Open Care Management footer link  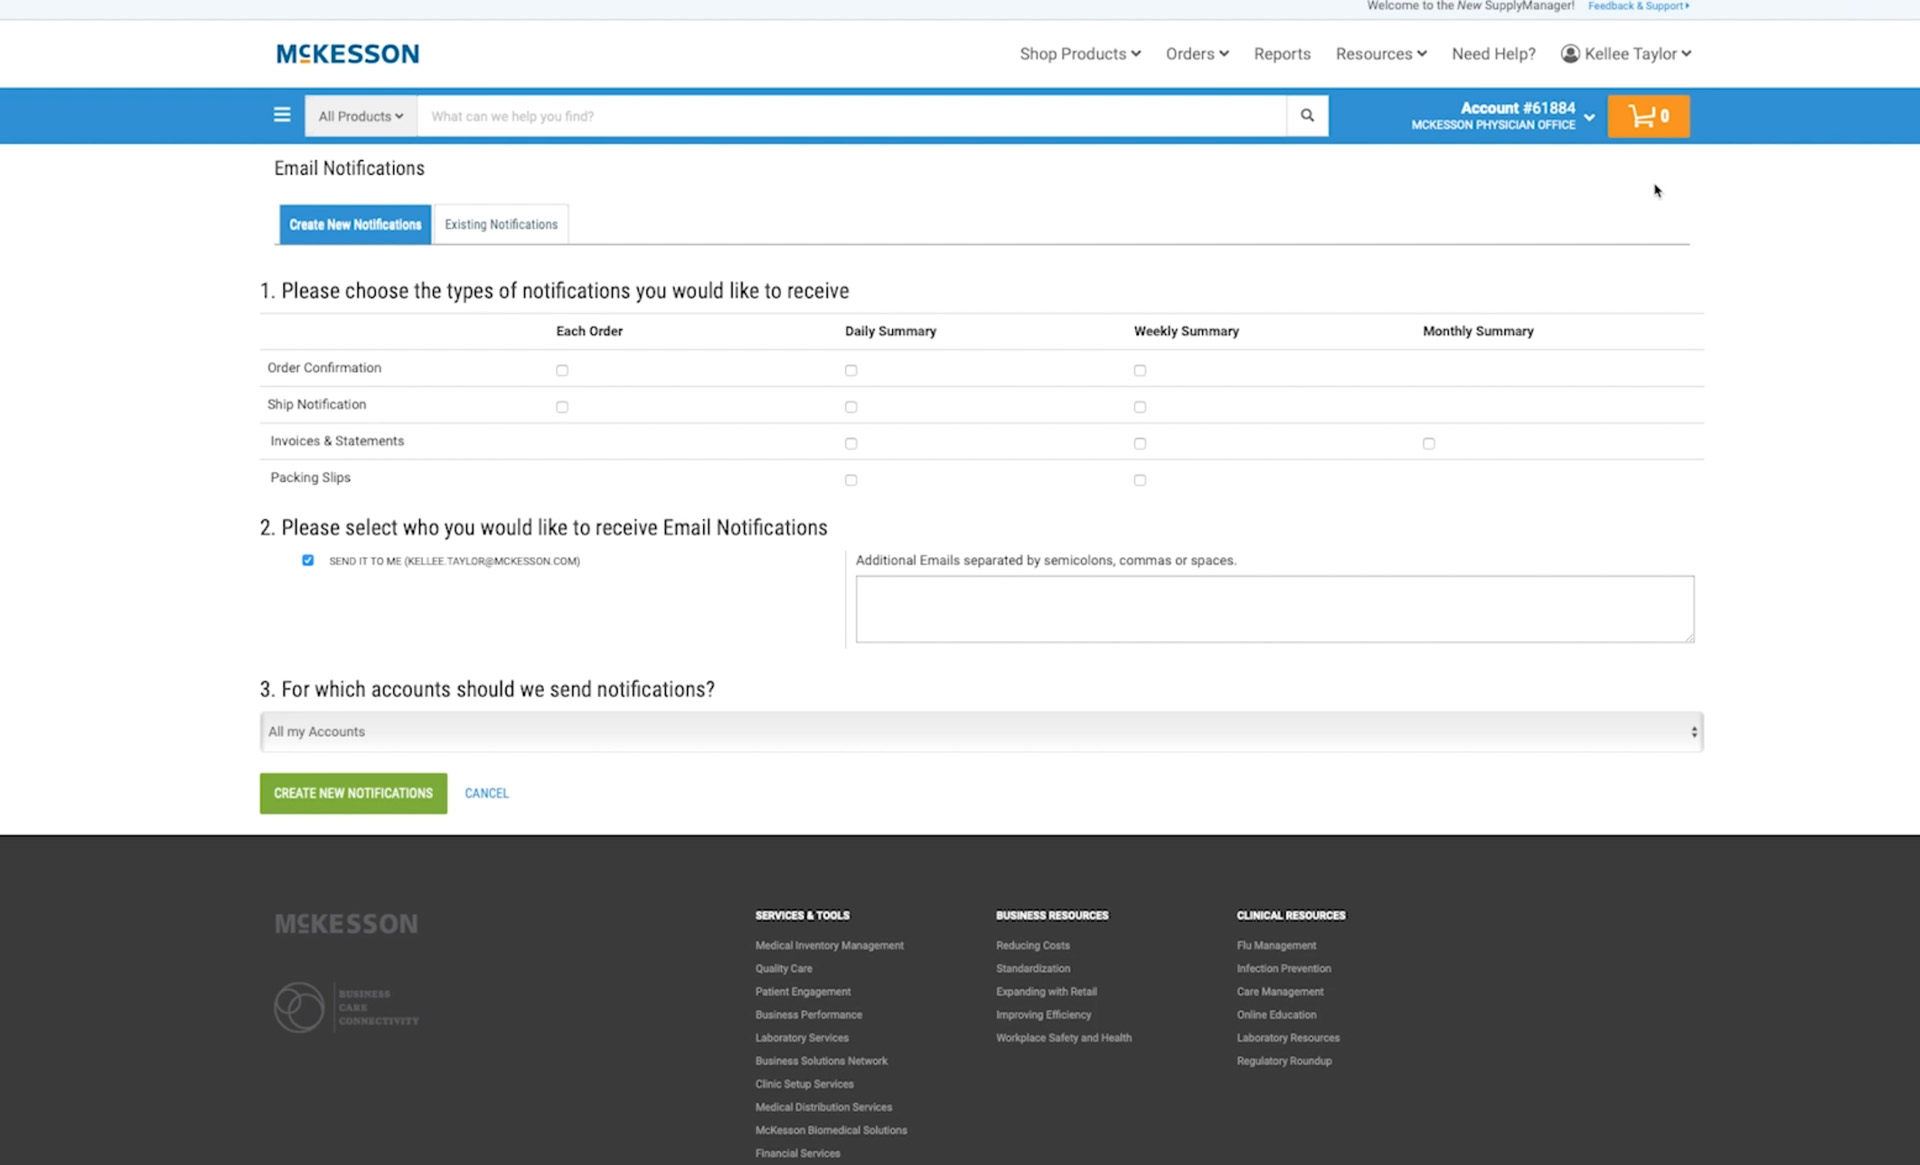1279,991
